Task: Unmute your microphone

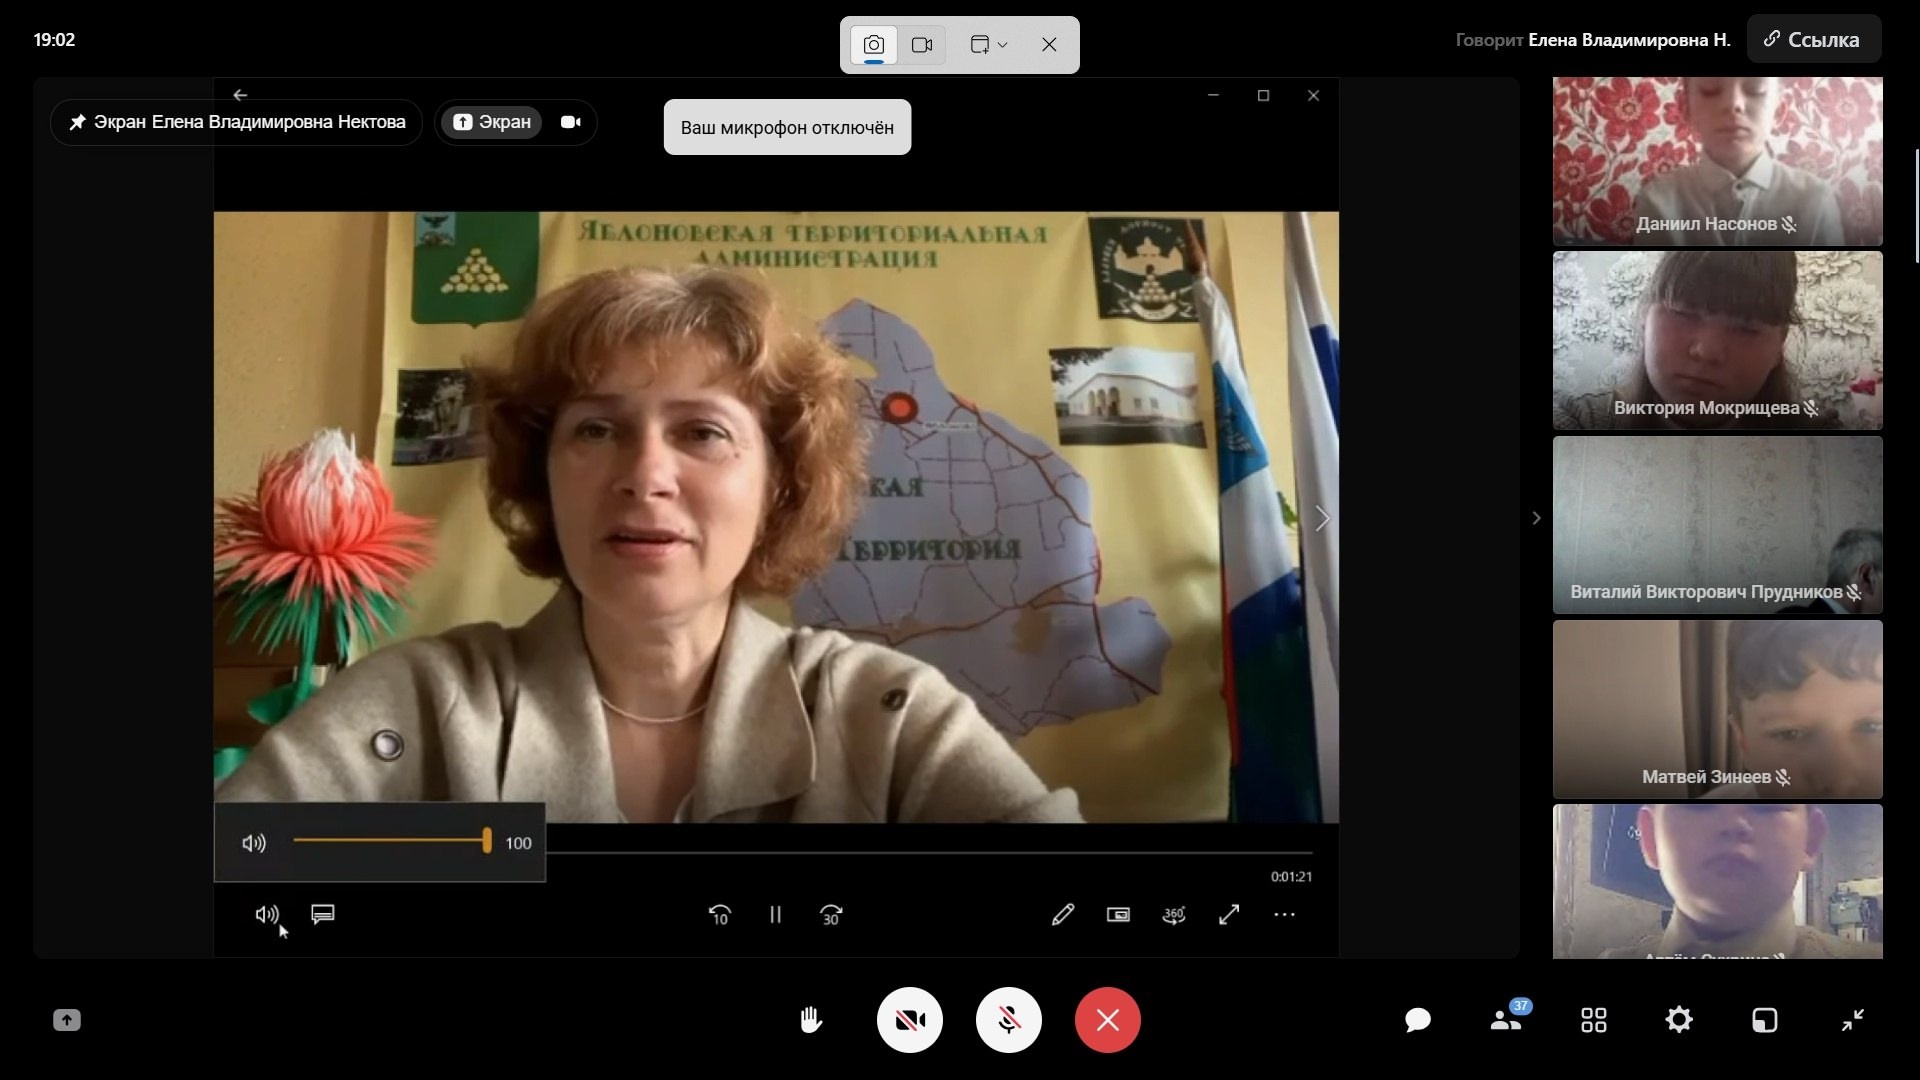Action: tap(1008, 1020)
